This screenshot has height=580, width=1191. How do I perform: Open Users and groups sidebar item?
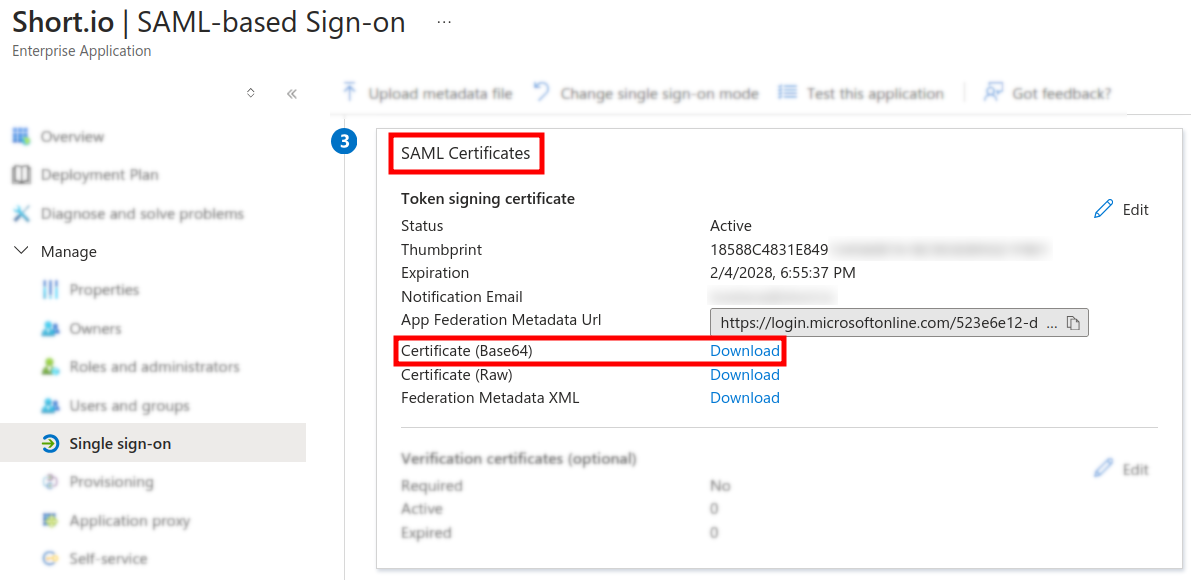tap(129, 406)
